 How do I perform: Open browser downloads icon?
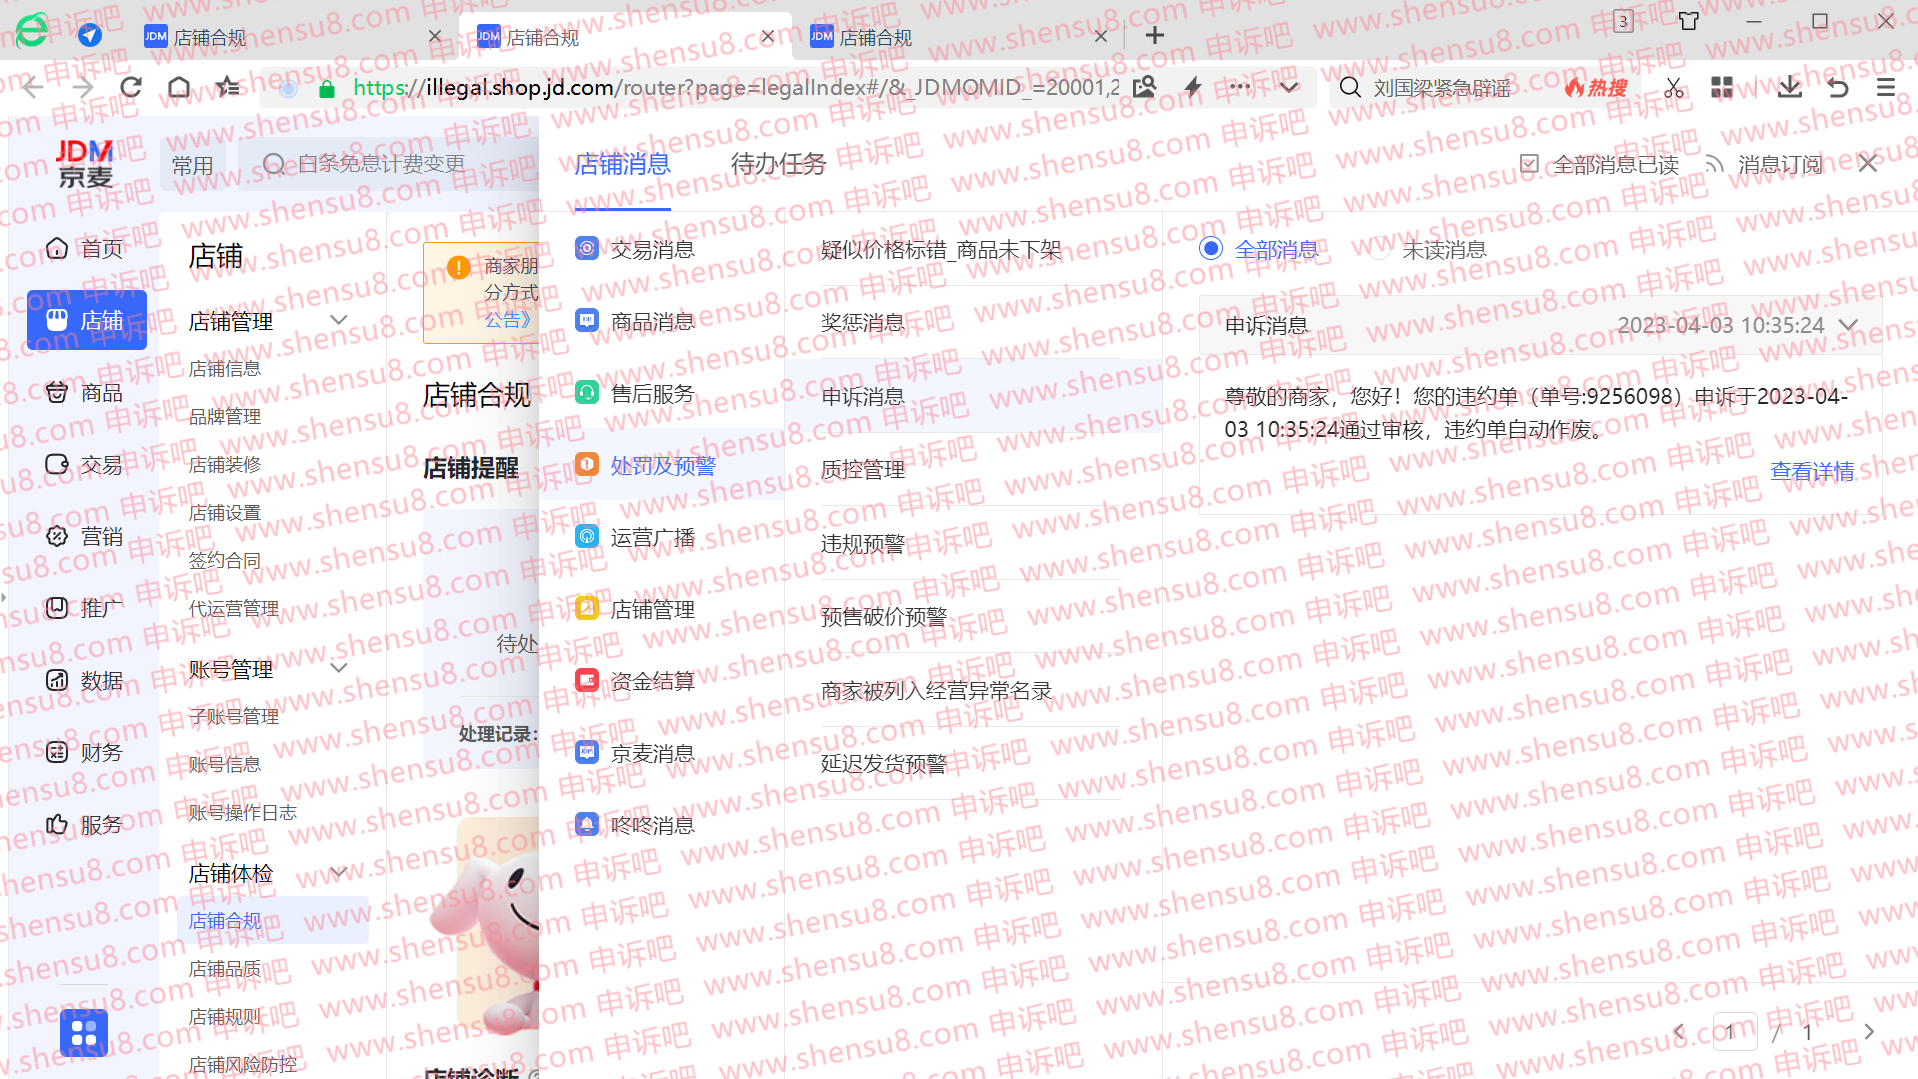click(x=1790, y=88)
